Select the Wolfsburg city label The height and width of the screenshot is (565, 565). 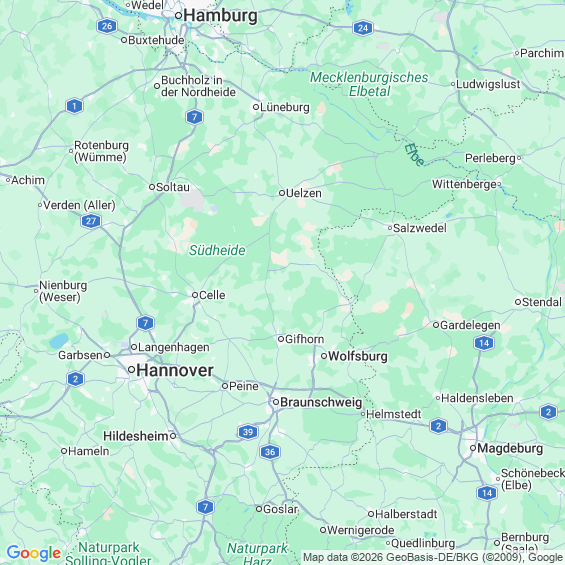357,356
